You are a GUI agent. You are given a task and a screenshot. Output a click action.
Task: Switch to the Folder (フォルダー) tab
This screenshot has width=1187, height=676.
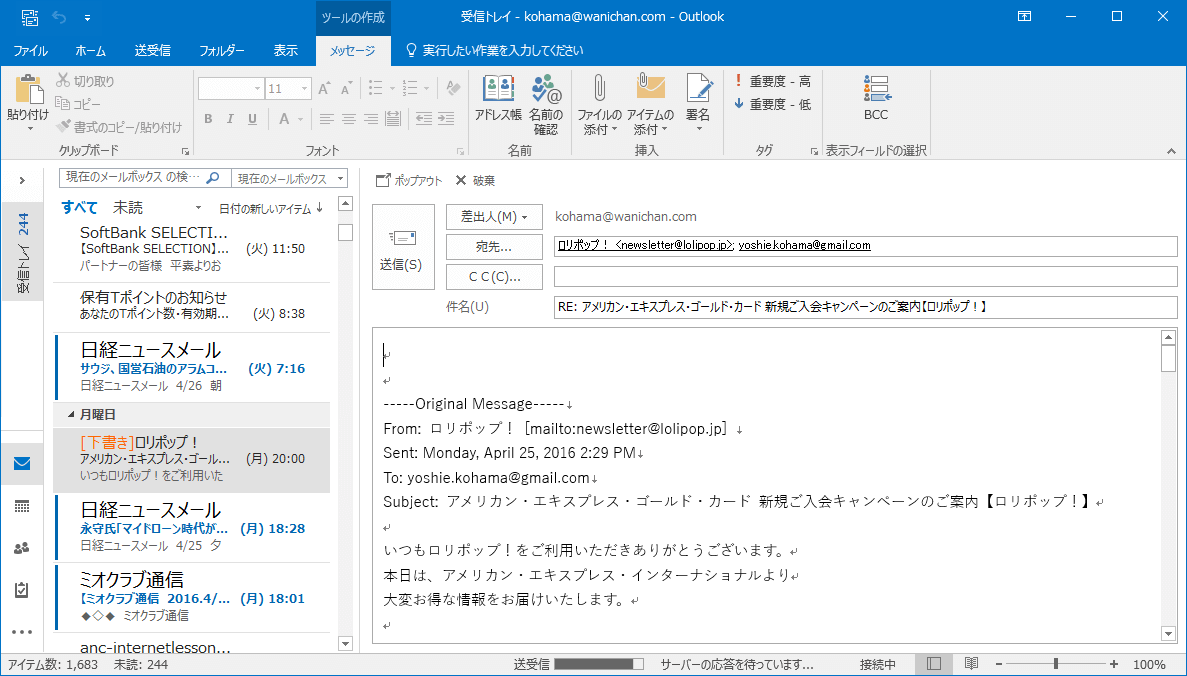click(x=222, y=51)
